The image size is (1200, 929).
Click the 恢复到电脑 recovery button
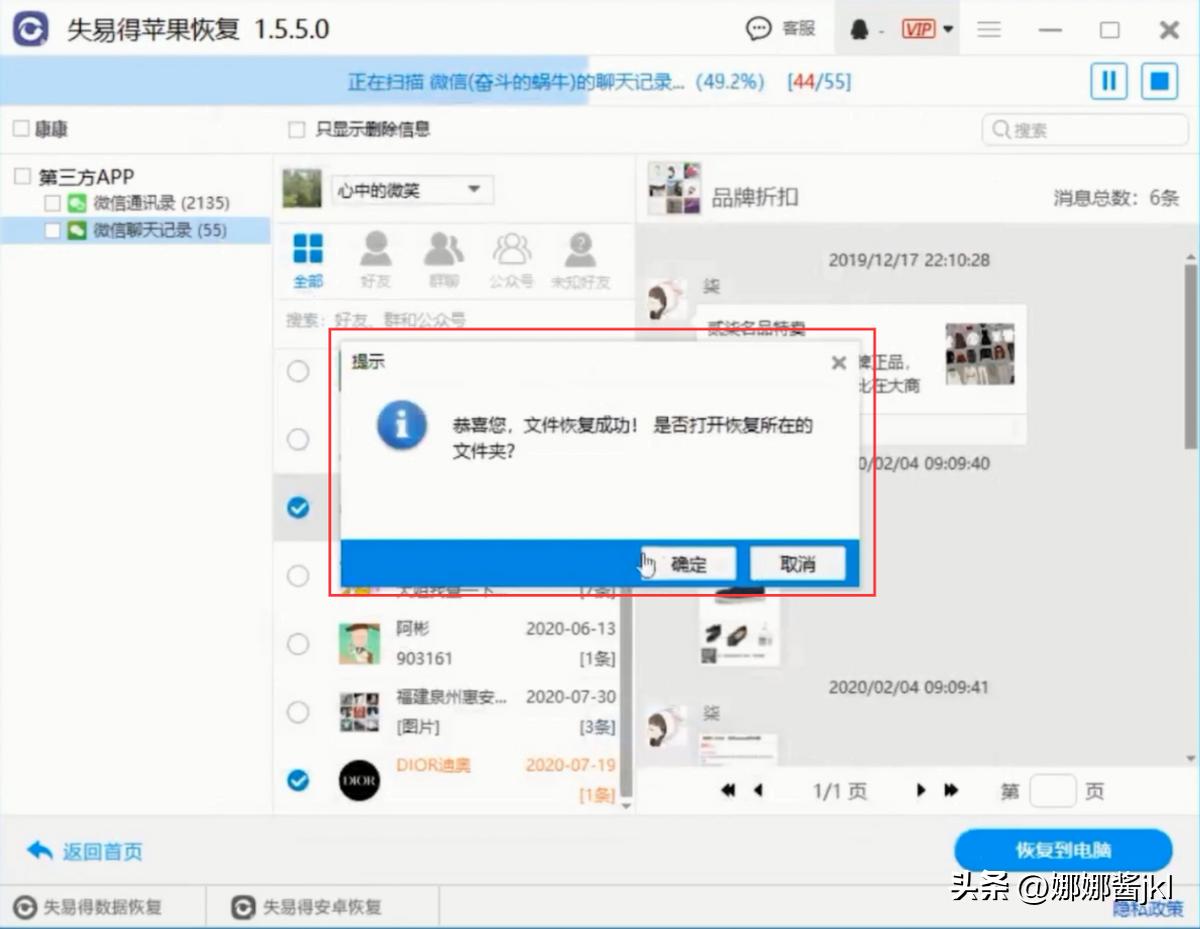[1065, 850]
